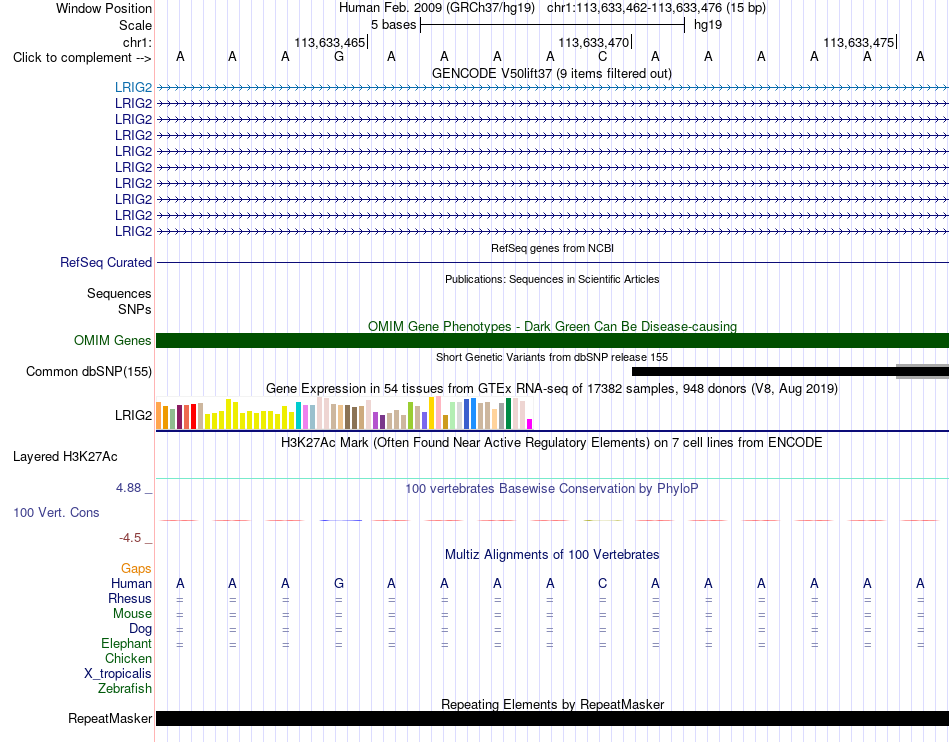Click C in the Human alignment row
950x742 pixels.
click(x=602, y=583)
